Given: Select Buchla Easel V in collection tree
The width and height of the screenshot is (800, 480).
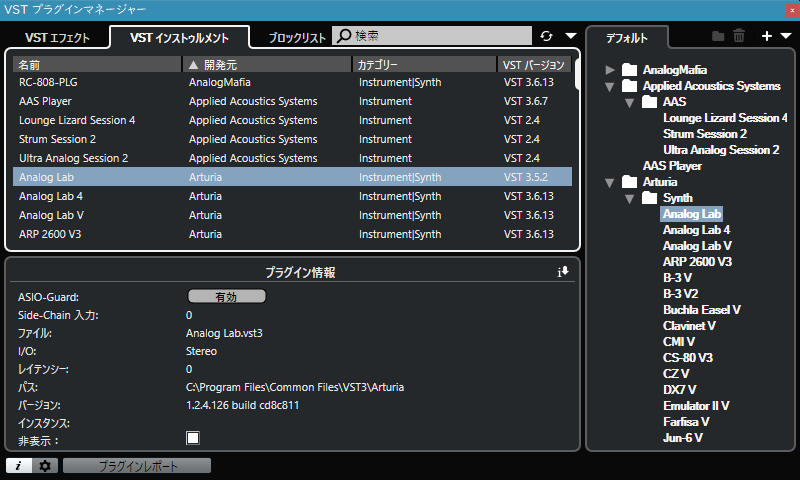Looking at the screenshot, I should coord(702,310).
